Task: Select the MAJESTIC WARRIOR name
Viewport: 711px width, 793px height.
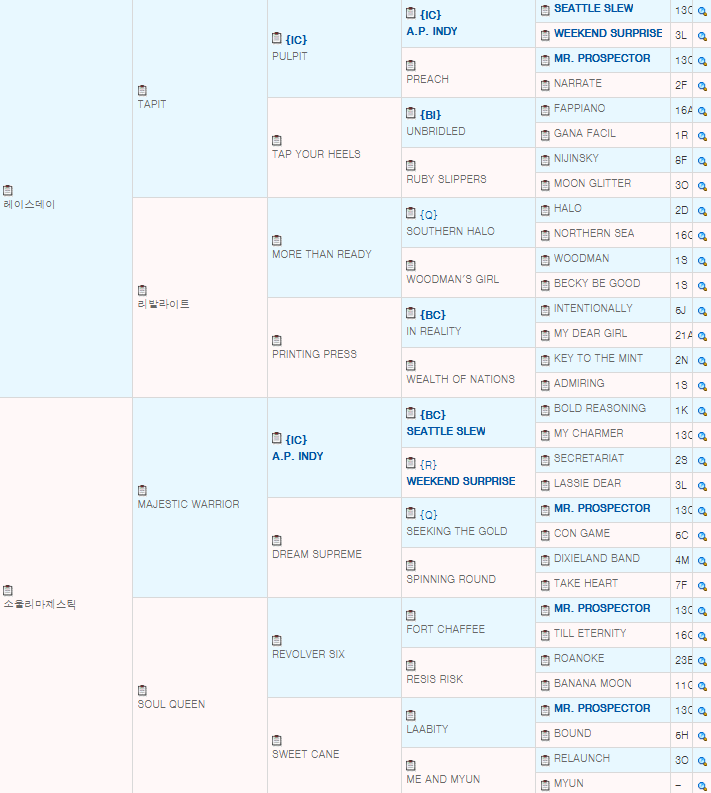Action: (x=188, y=504)
